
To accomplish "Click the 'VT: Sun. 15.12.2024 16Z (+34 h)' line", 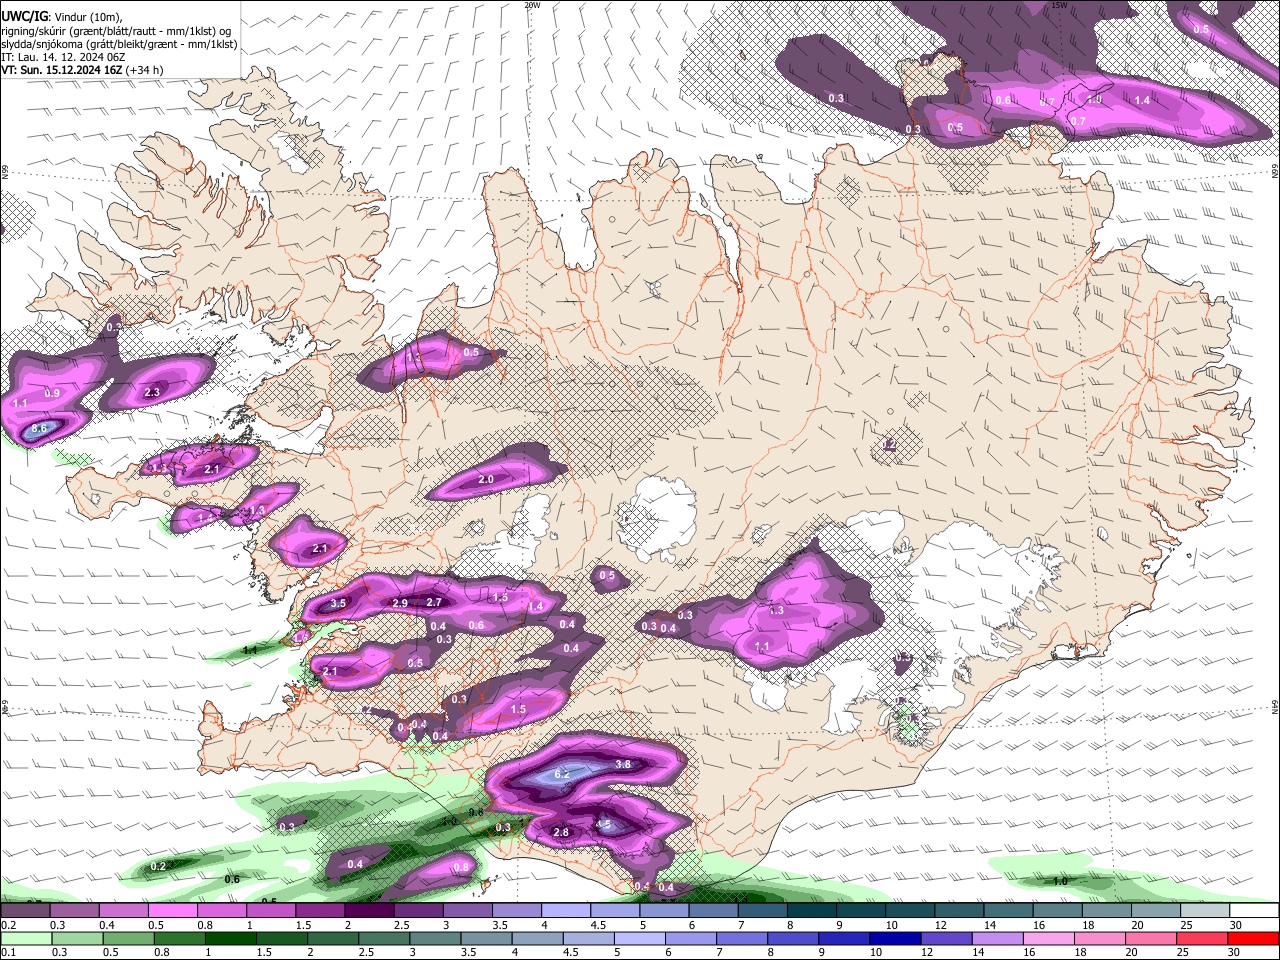I will tap(82, 70).
